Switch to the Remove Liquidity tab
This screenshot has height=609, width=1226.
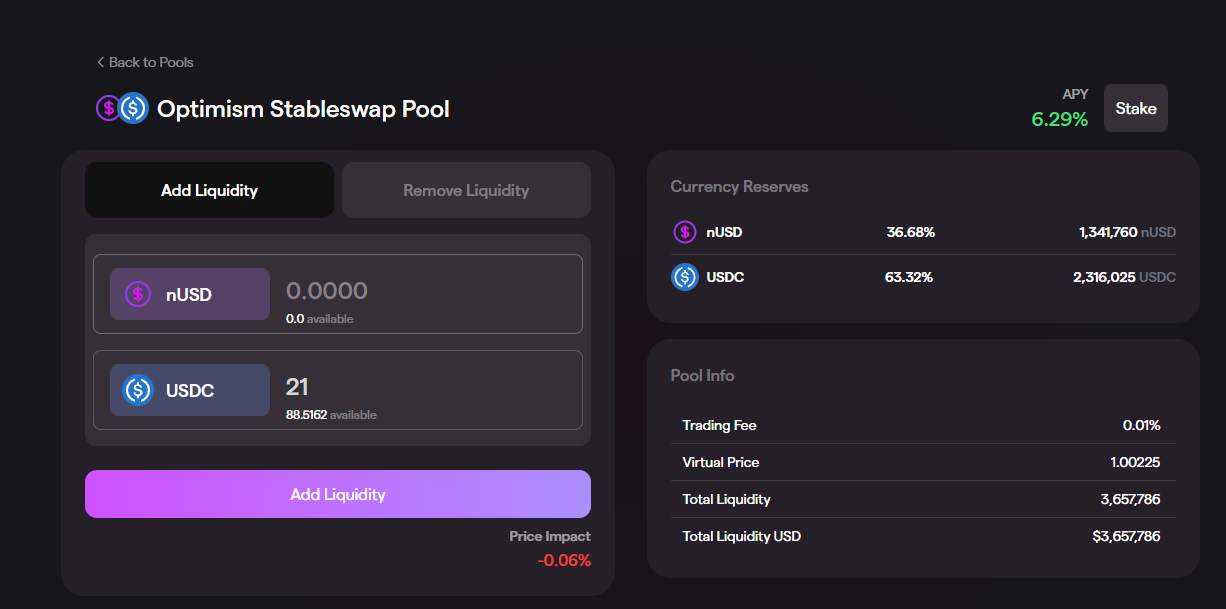click(466, 190)
